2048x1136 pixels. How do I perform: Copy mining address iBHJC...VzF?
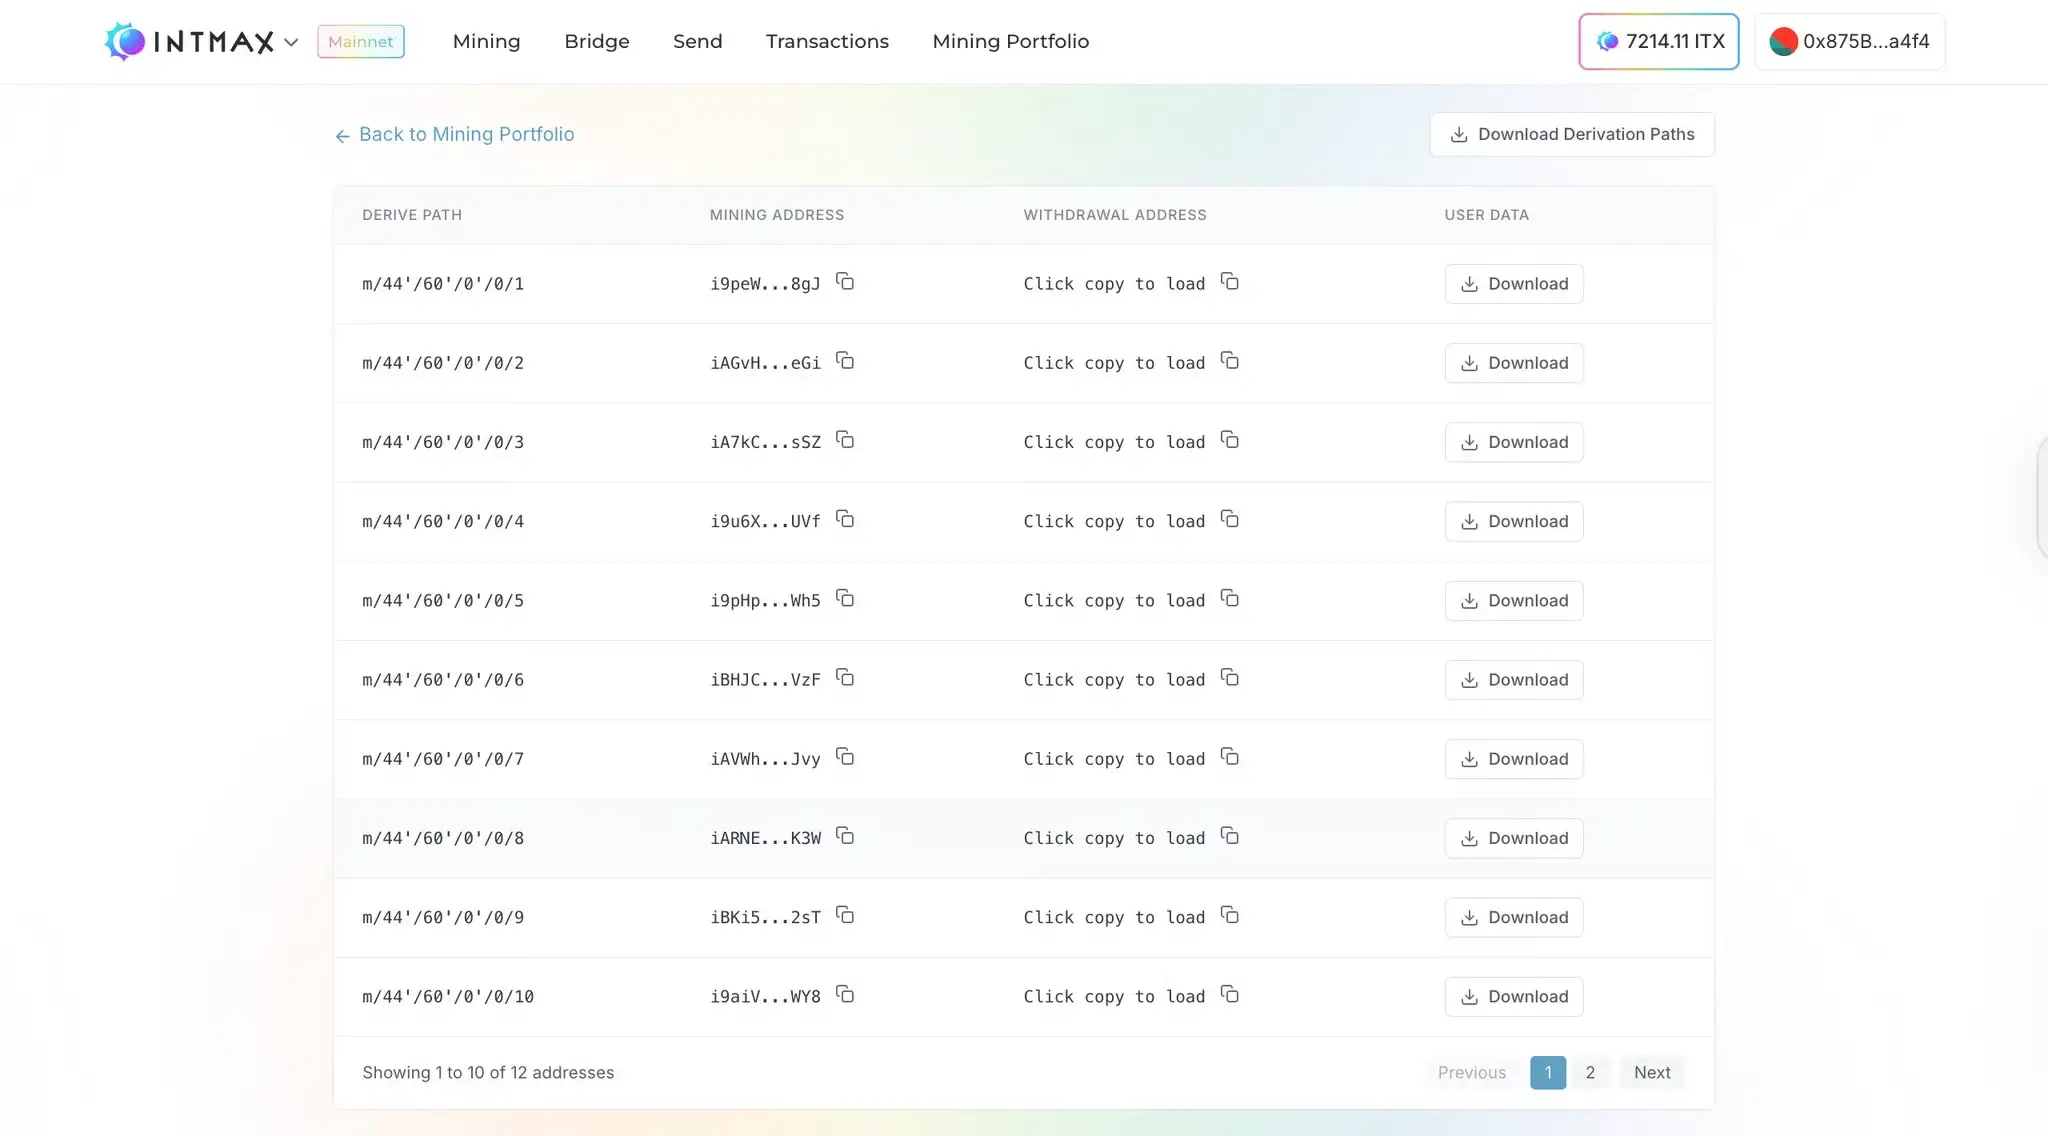coord(845,678)
